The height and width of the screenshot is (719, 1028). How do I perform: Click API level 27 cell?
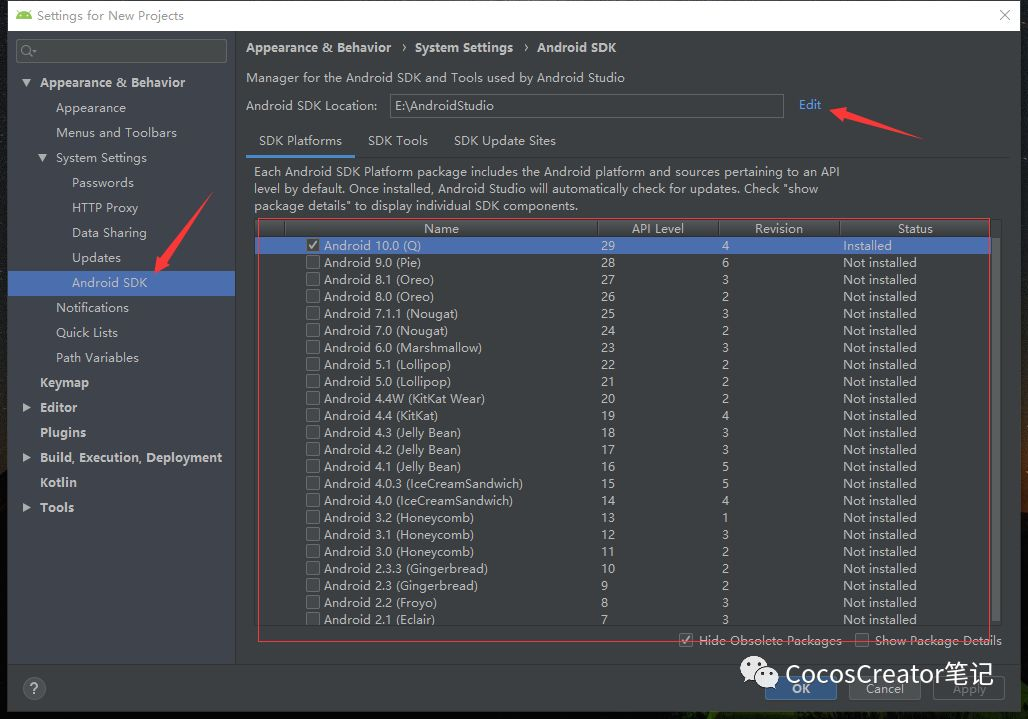click(x=608, y=279)
